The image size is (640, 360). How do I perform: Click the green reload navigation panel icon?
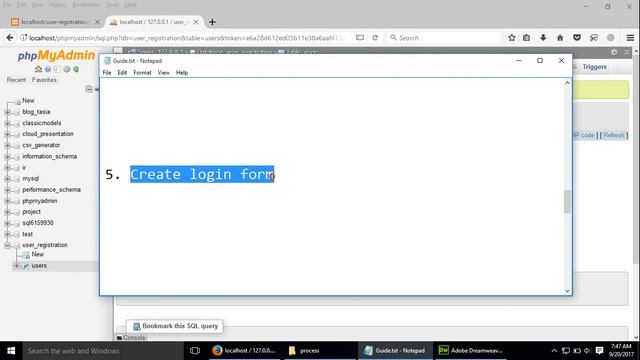click(x=76, y=69)
